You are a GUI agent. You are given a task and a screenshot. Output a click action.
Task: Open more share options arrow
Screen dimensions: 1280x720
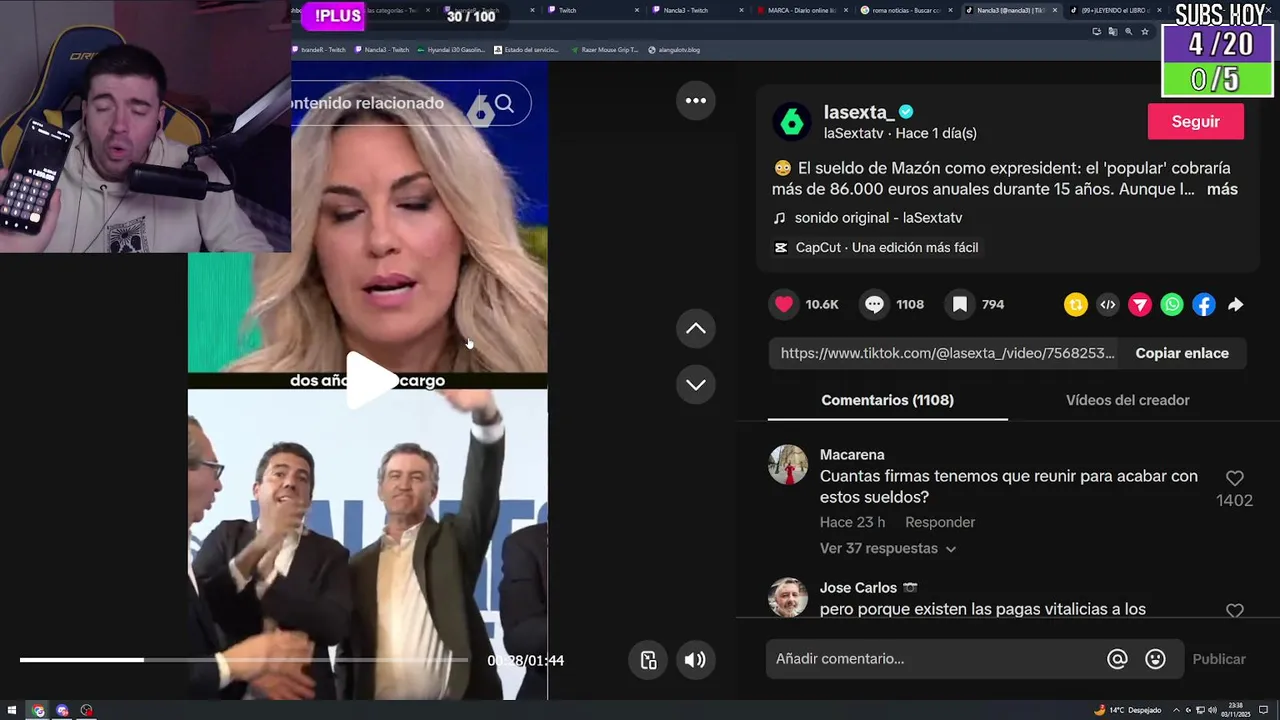tap(1236, 305)
